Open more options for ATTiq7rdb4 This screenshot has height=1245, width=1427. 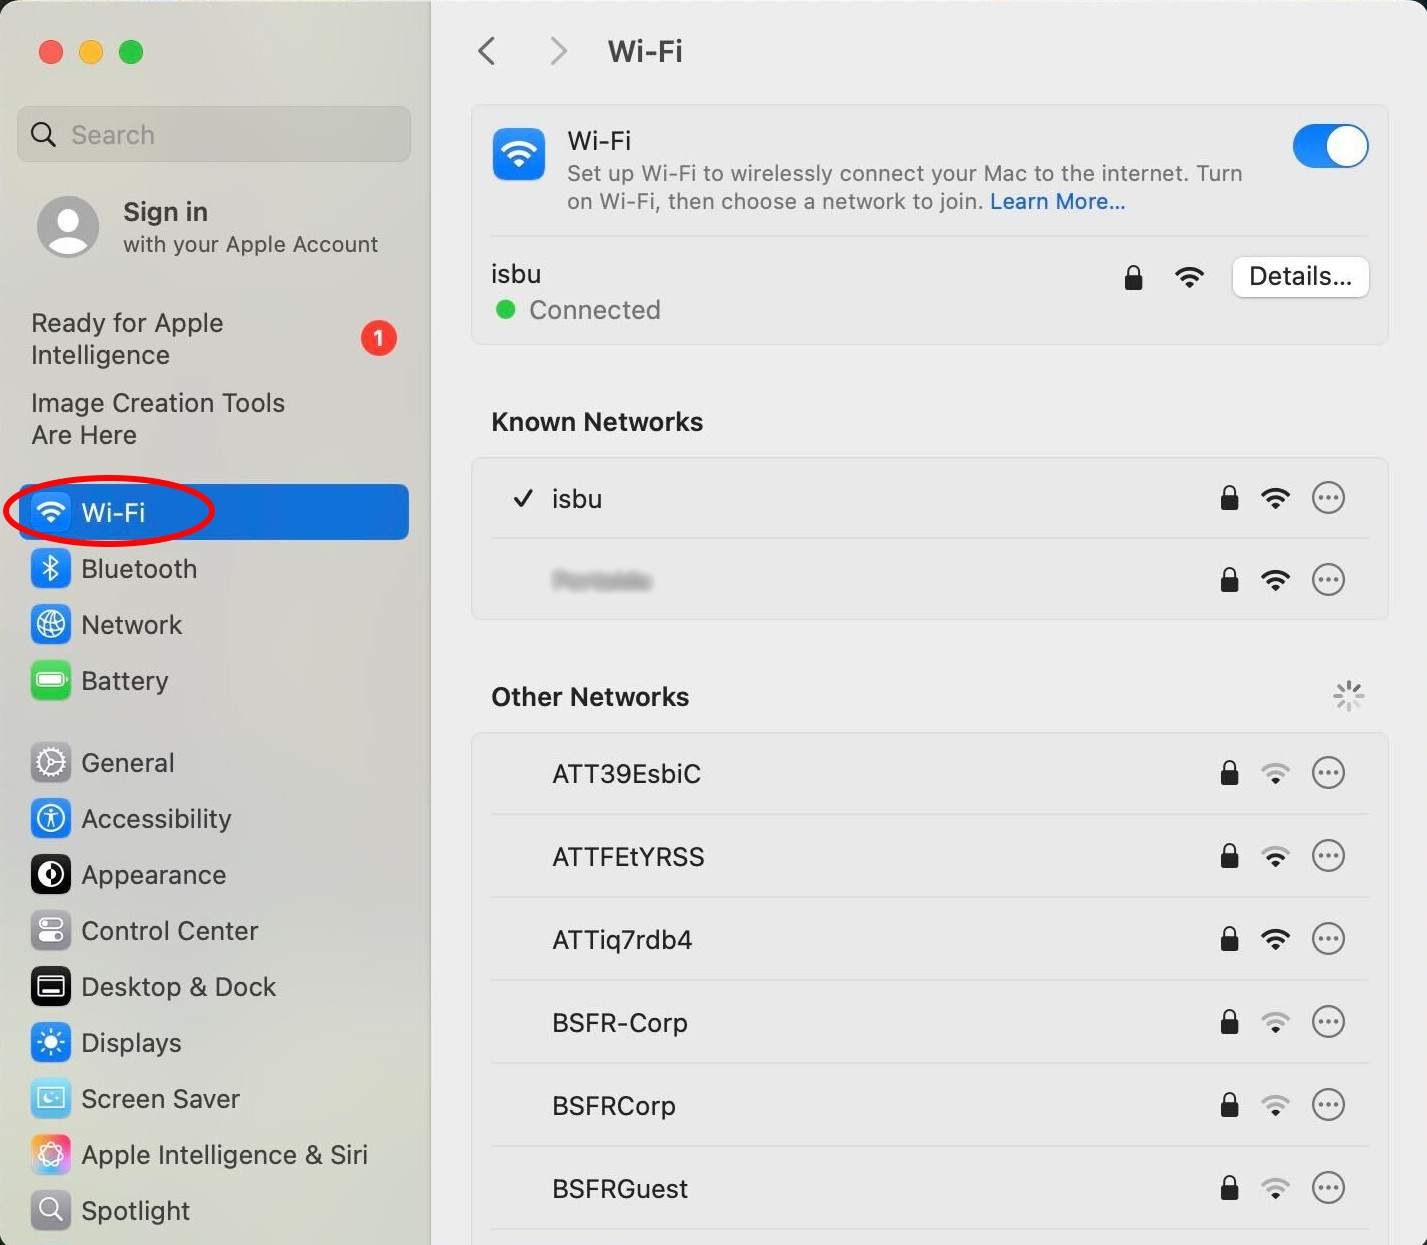pos(1328,939)
